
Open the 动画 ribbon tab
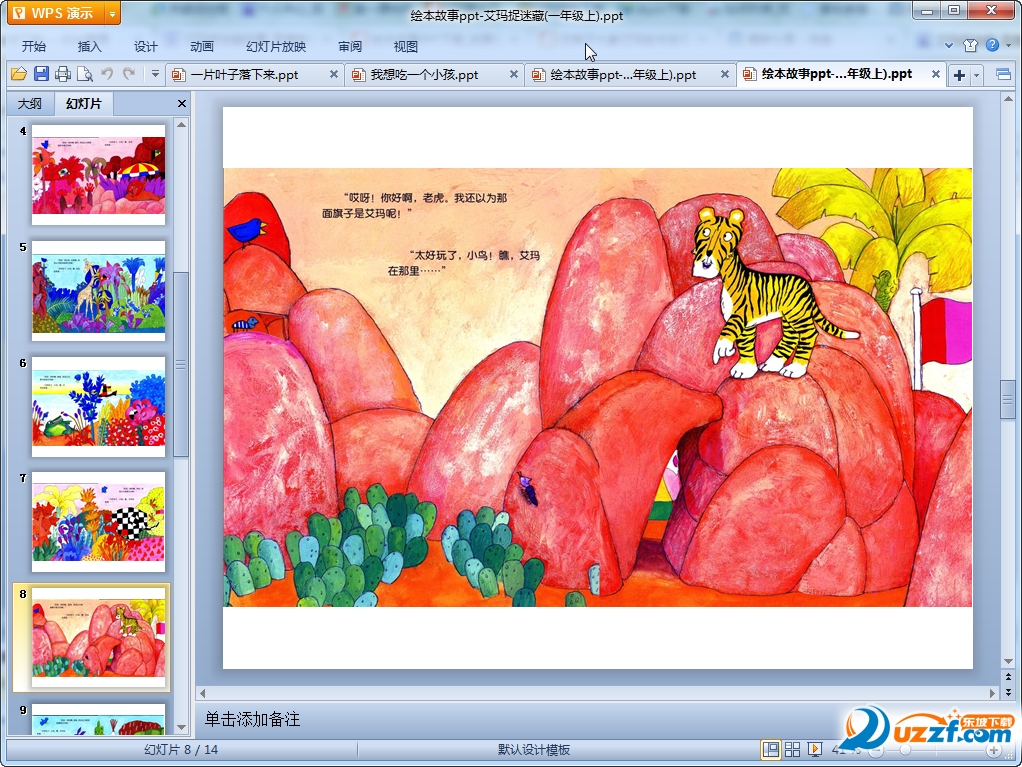(x=201, y=46)
